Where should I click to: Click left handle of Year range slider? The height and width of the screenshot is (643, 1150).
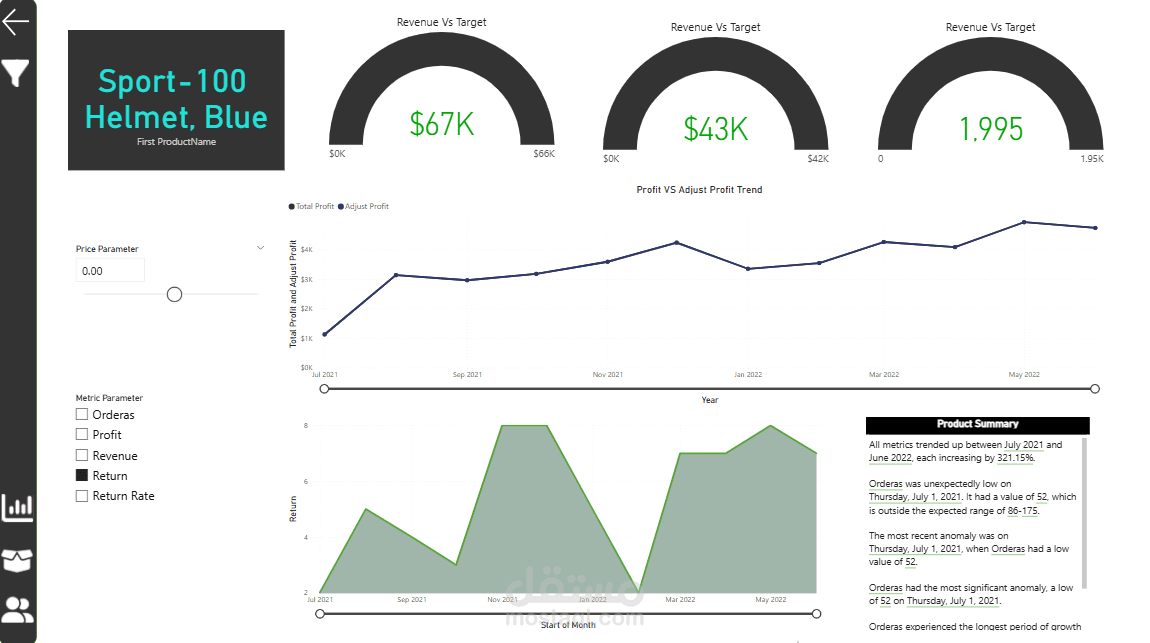(x=324, y=389)
